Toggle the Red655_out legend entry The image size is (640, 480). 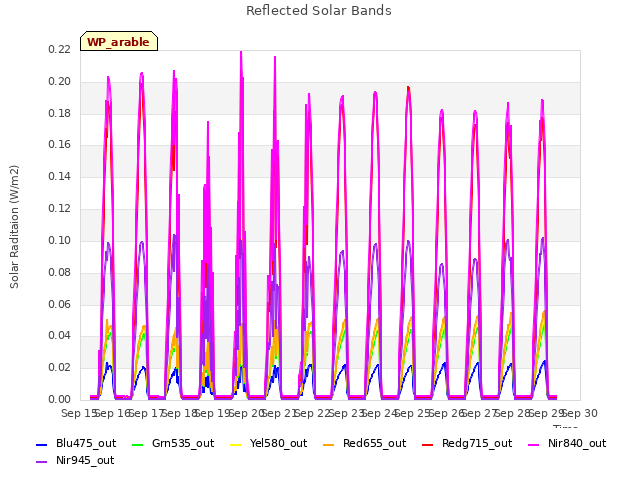click(364, 444)
